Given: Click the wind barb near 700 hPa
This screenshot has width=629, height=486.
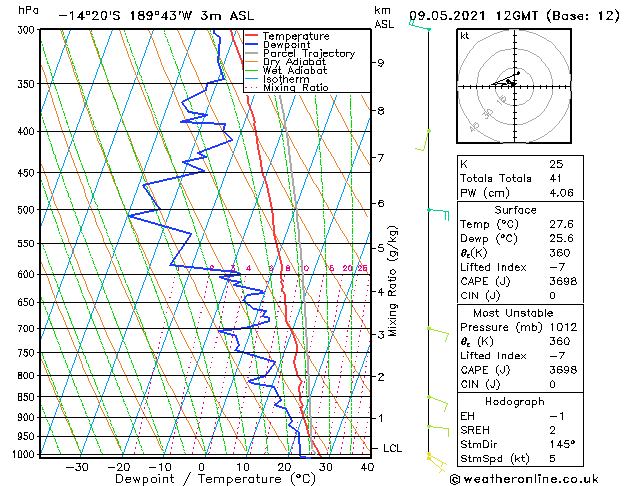Looking at the screenshot, I should pos(436,330).
